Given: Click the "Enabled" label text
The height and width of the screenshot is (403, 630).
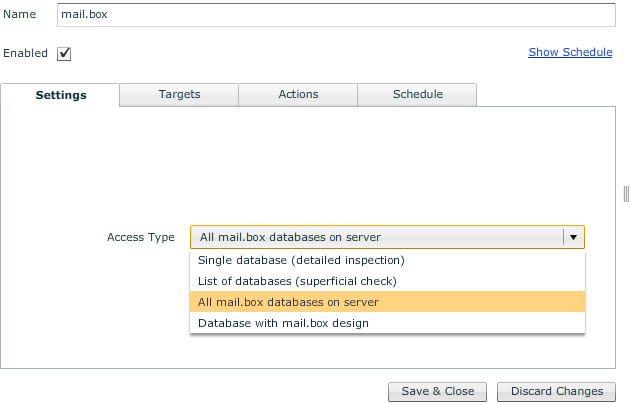Looking at the screenshot, I should click(25, 53).
